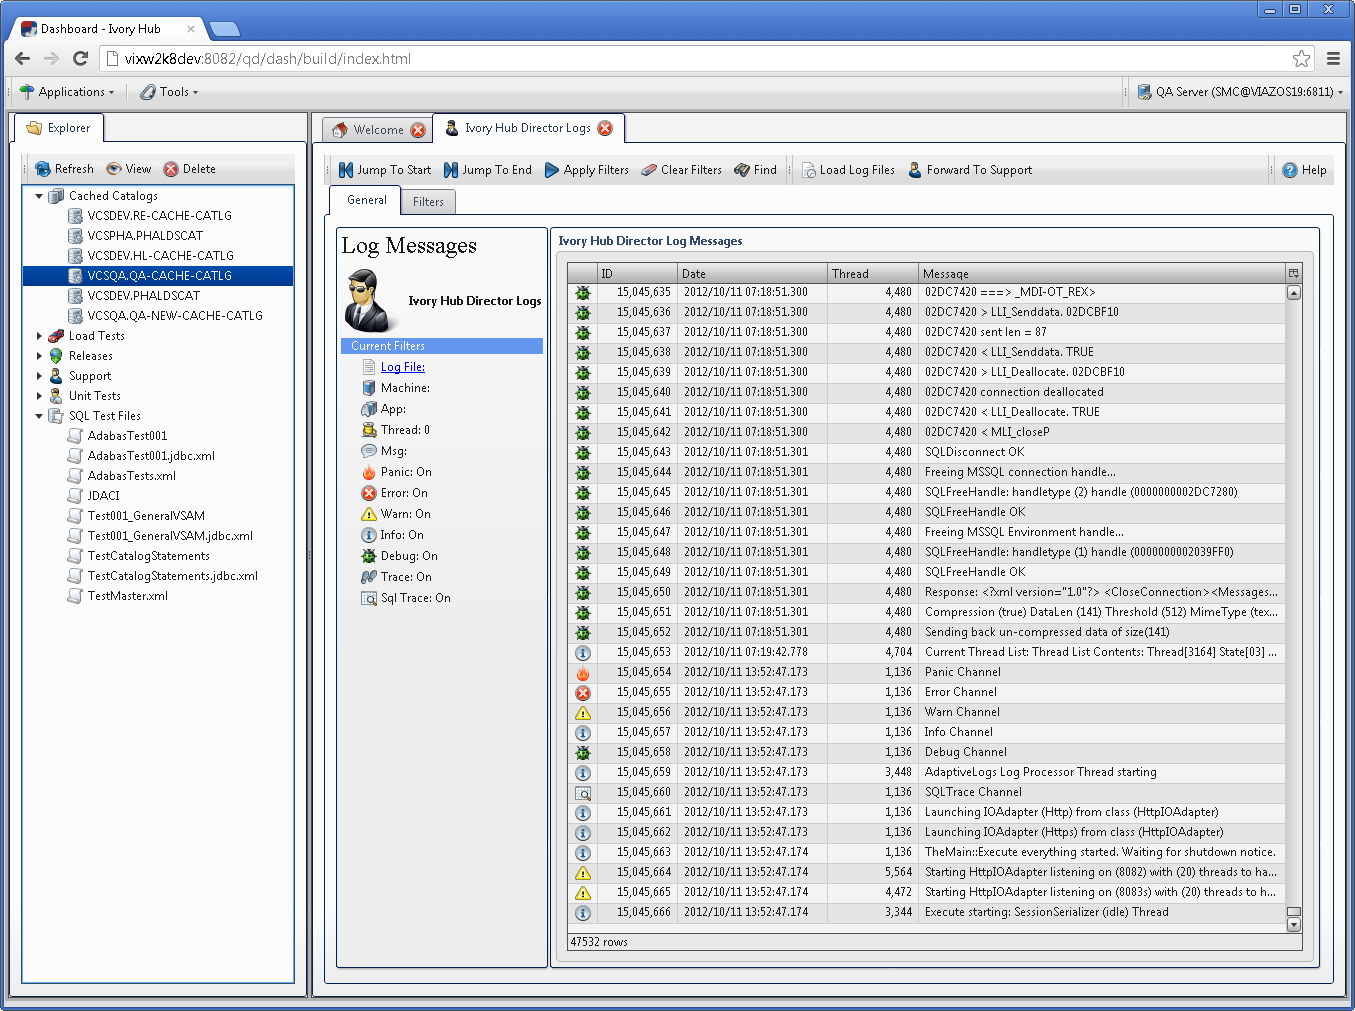
Task: Bookmark page with the star icon
Action: (1301, 59)
